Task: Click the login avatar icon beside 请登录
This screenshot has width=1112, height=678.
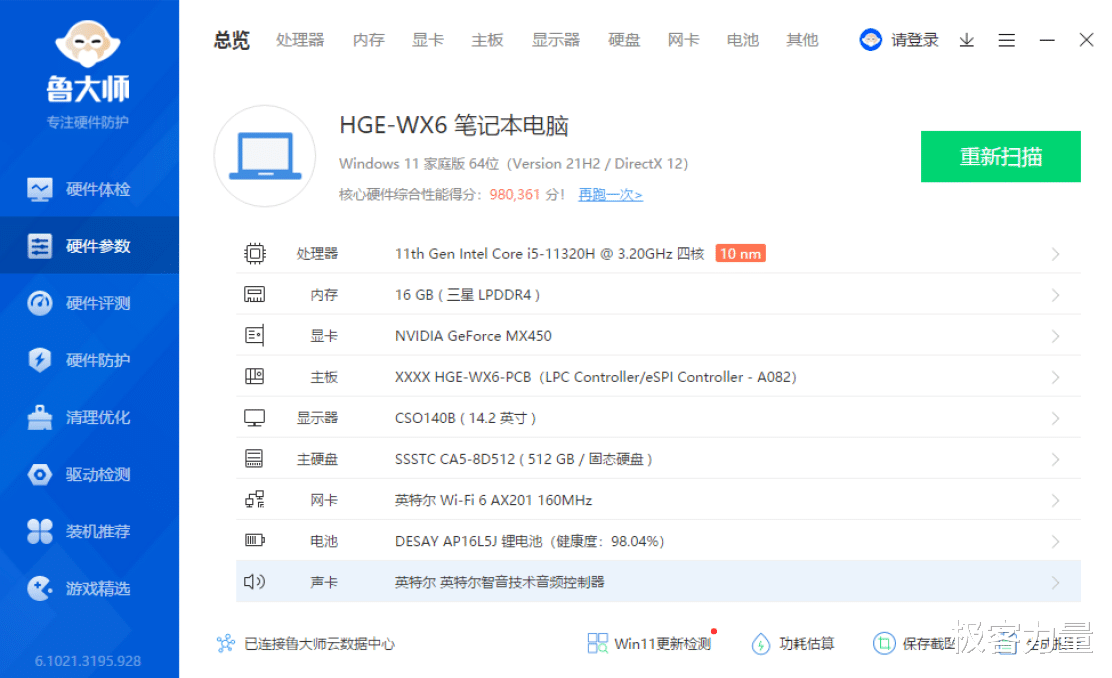Action: [x=870, y=40]
